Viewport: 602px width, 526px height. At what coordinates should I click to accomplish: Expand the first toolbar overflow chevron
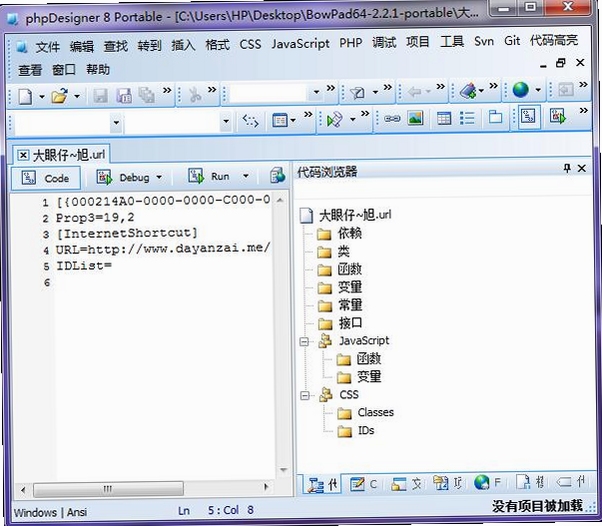(167, 90)
